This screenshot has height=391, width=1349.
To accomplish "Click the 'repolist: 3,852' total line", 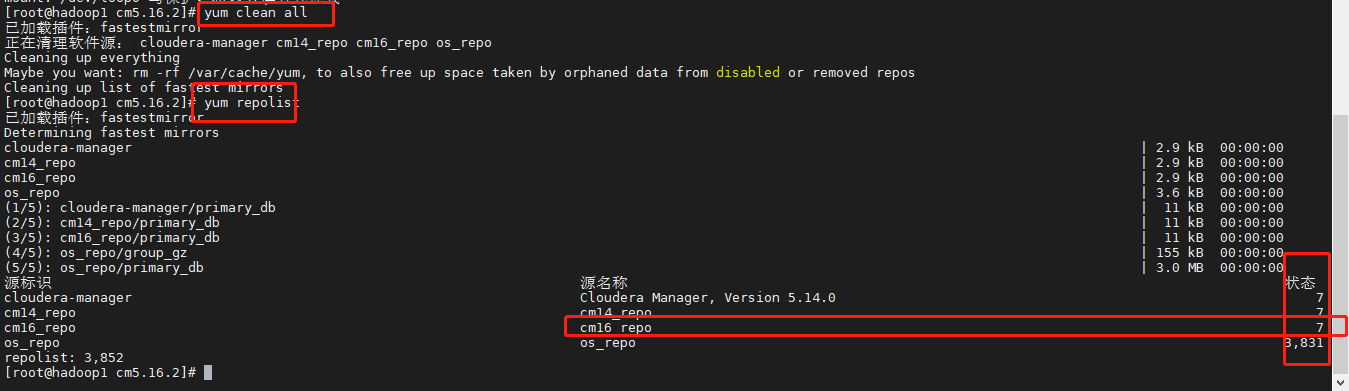I will pos(64,358).
